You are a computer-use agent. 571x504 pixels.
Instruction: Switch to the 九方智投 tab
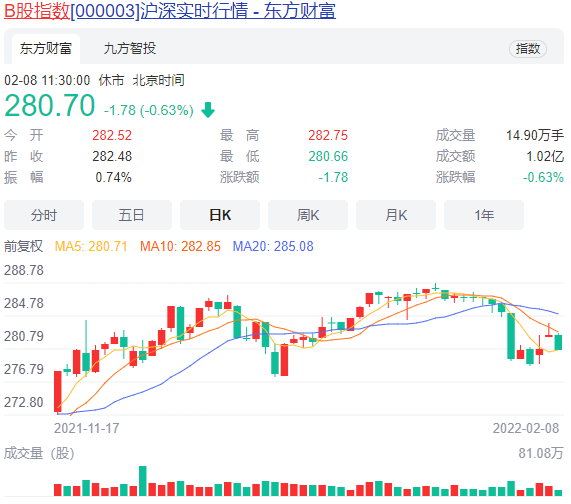coord(130,48)
